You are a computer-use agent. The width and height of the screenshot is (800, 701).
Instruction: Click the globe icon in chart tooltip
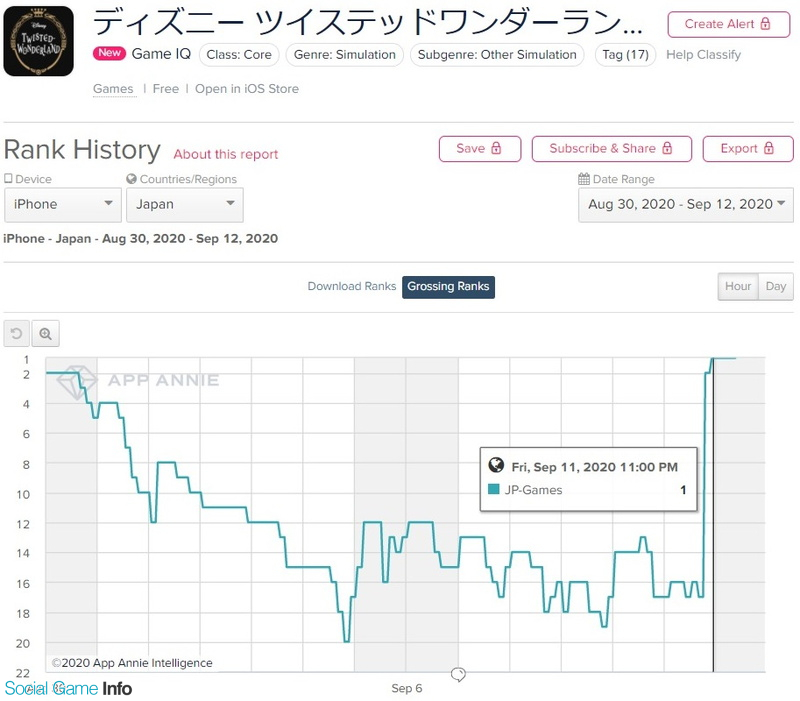click(x=495, y=466)
